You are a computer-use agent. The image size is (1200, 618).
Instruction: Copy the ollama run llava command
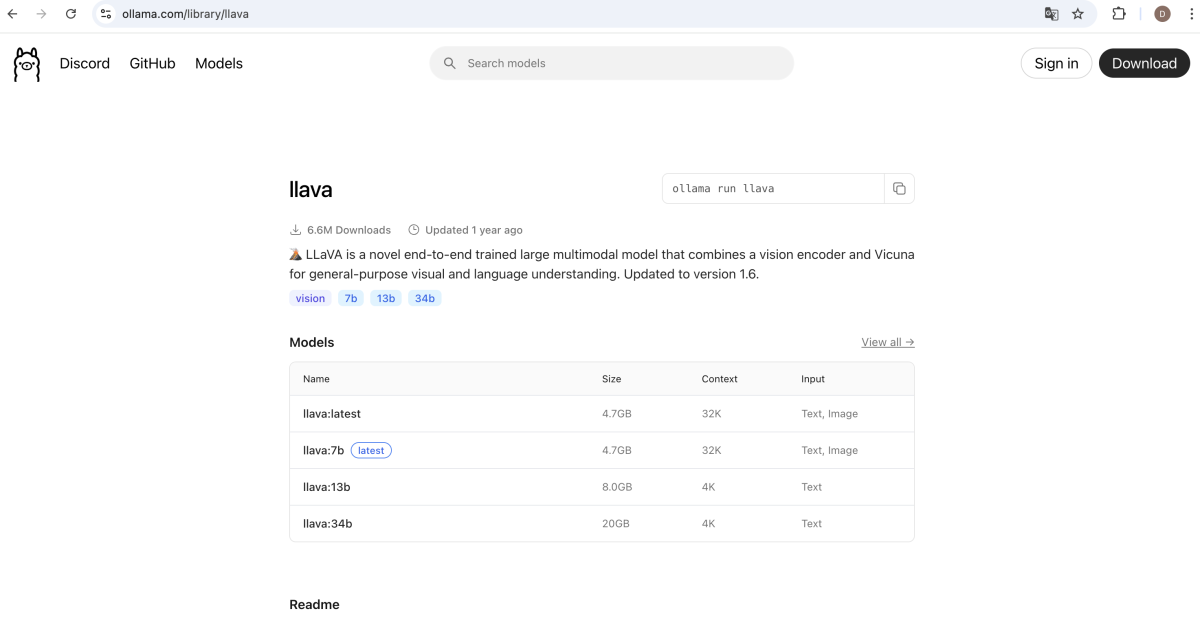[x=899, y=189]
